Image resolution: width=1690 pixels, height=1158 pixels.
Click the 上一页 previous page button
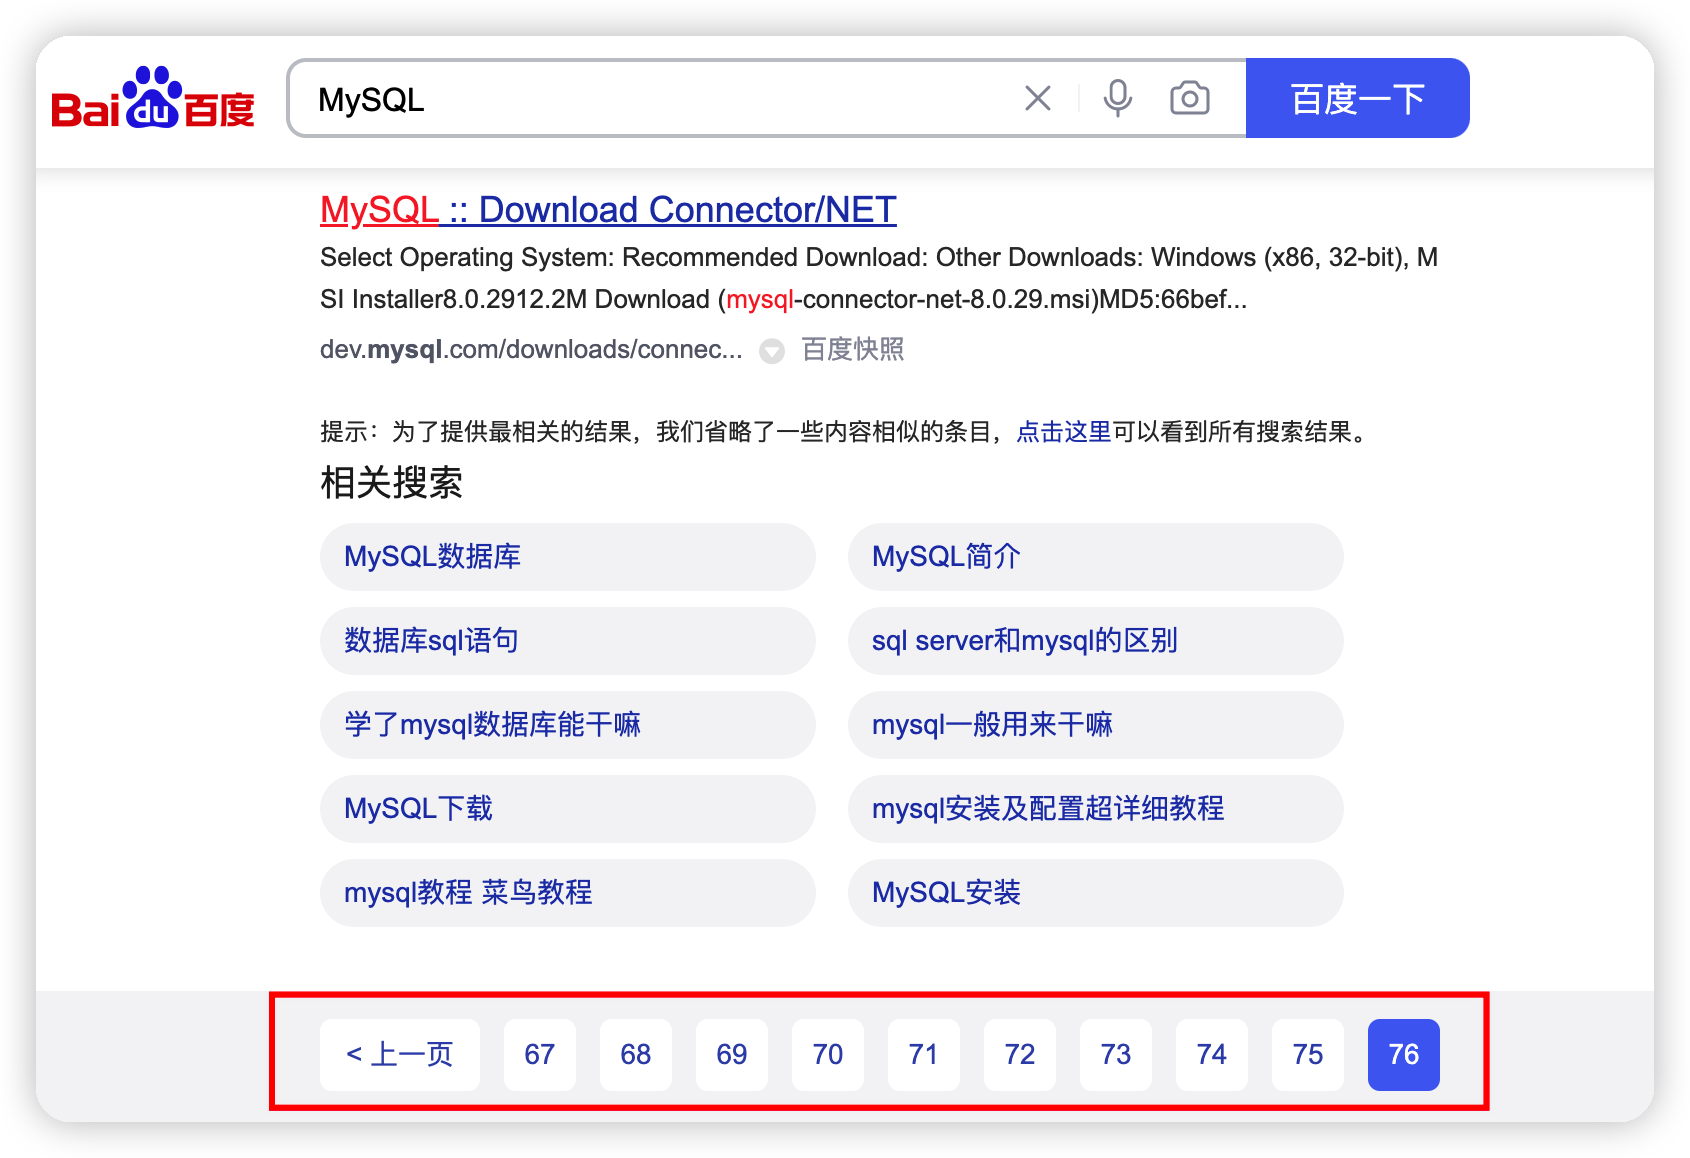point(399,1054)
